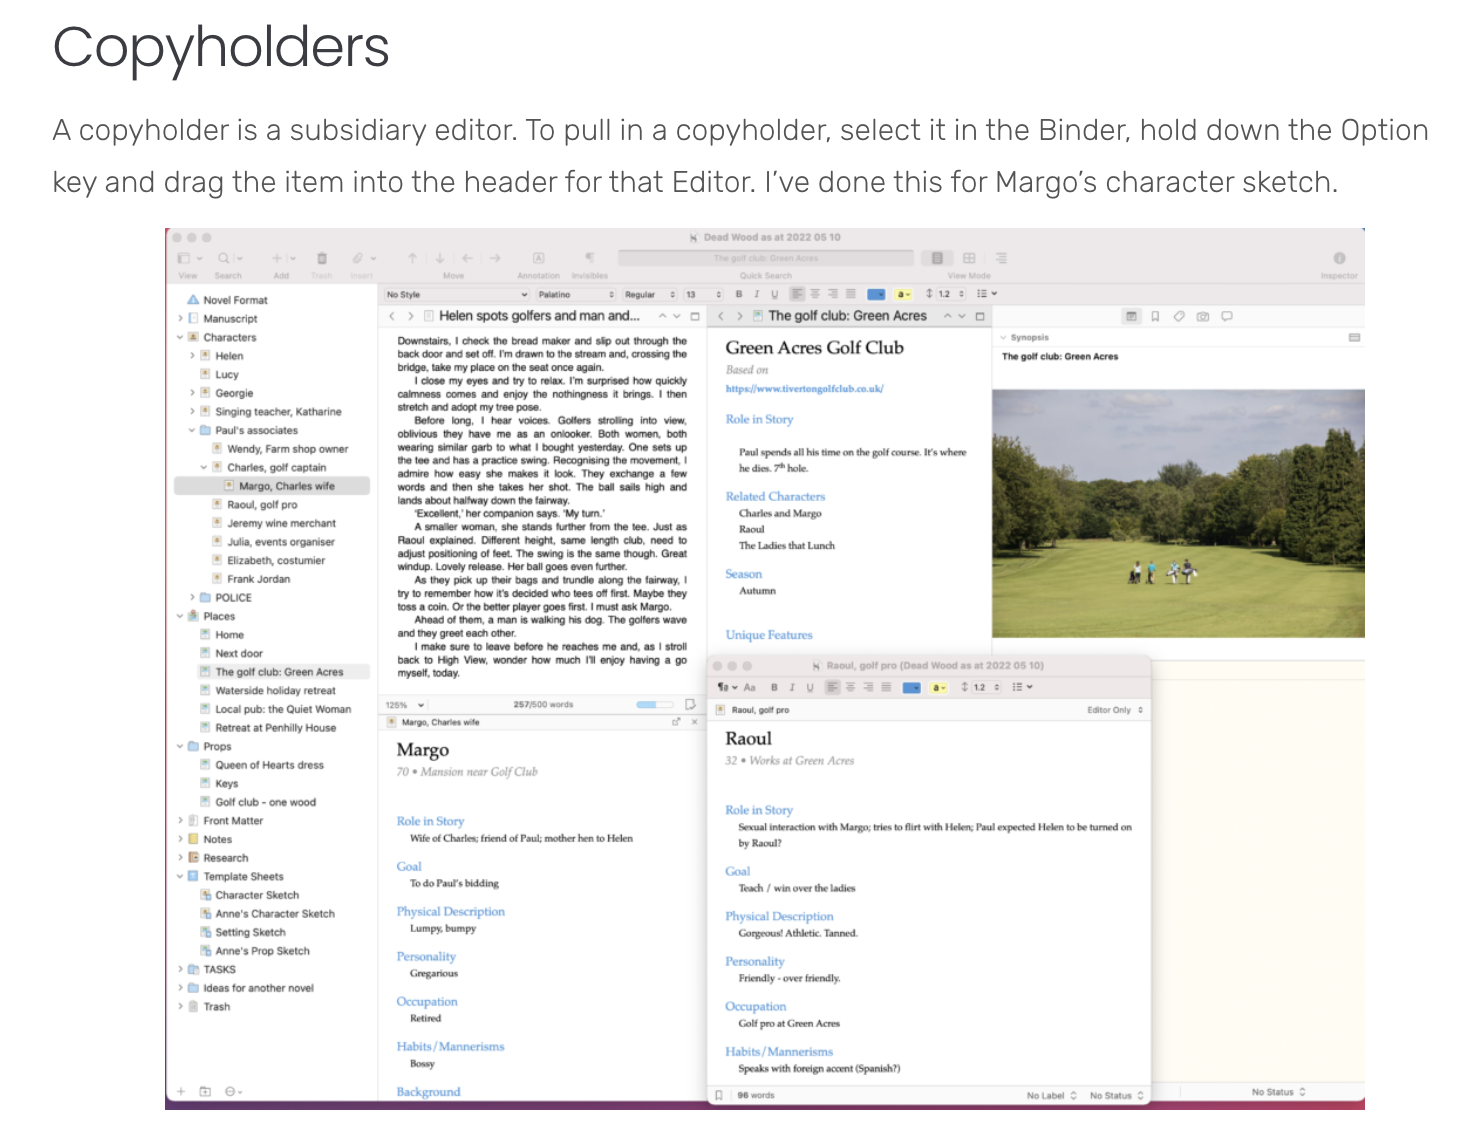Screen dimensions: 1470x1134
Task: Select Raoul, golf pro in binder
Action: [262, 505]
